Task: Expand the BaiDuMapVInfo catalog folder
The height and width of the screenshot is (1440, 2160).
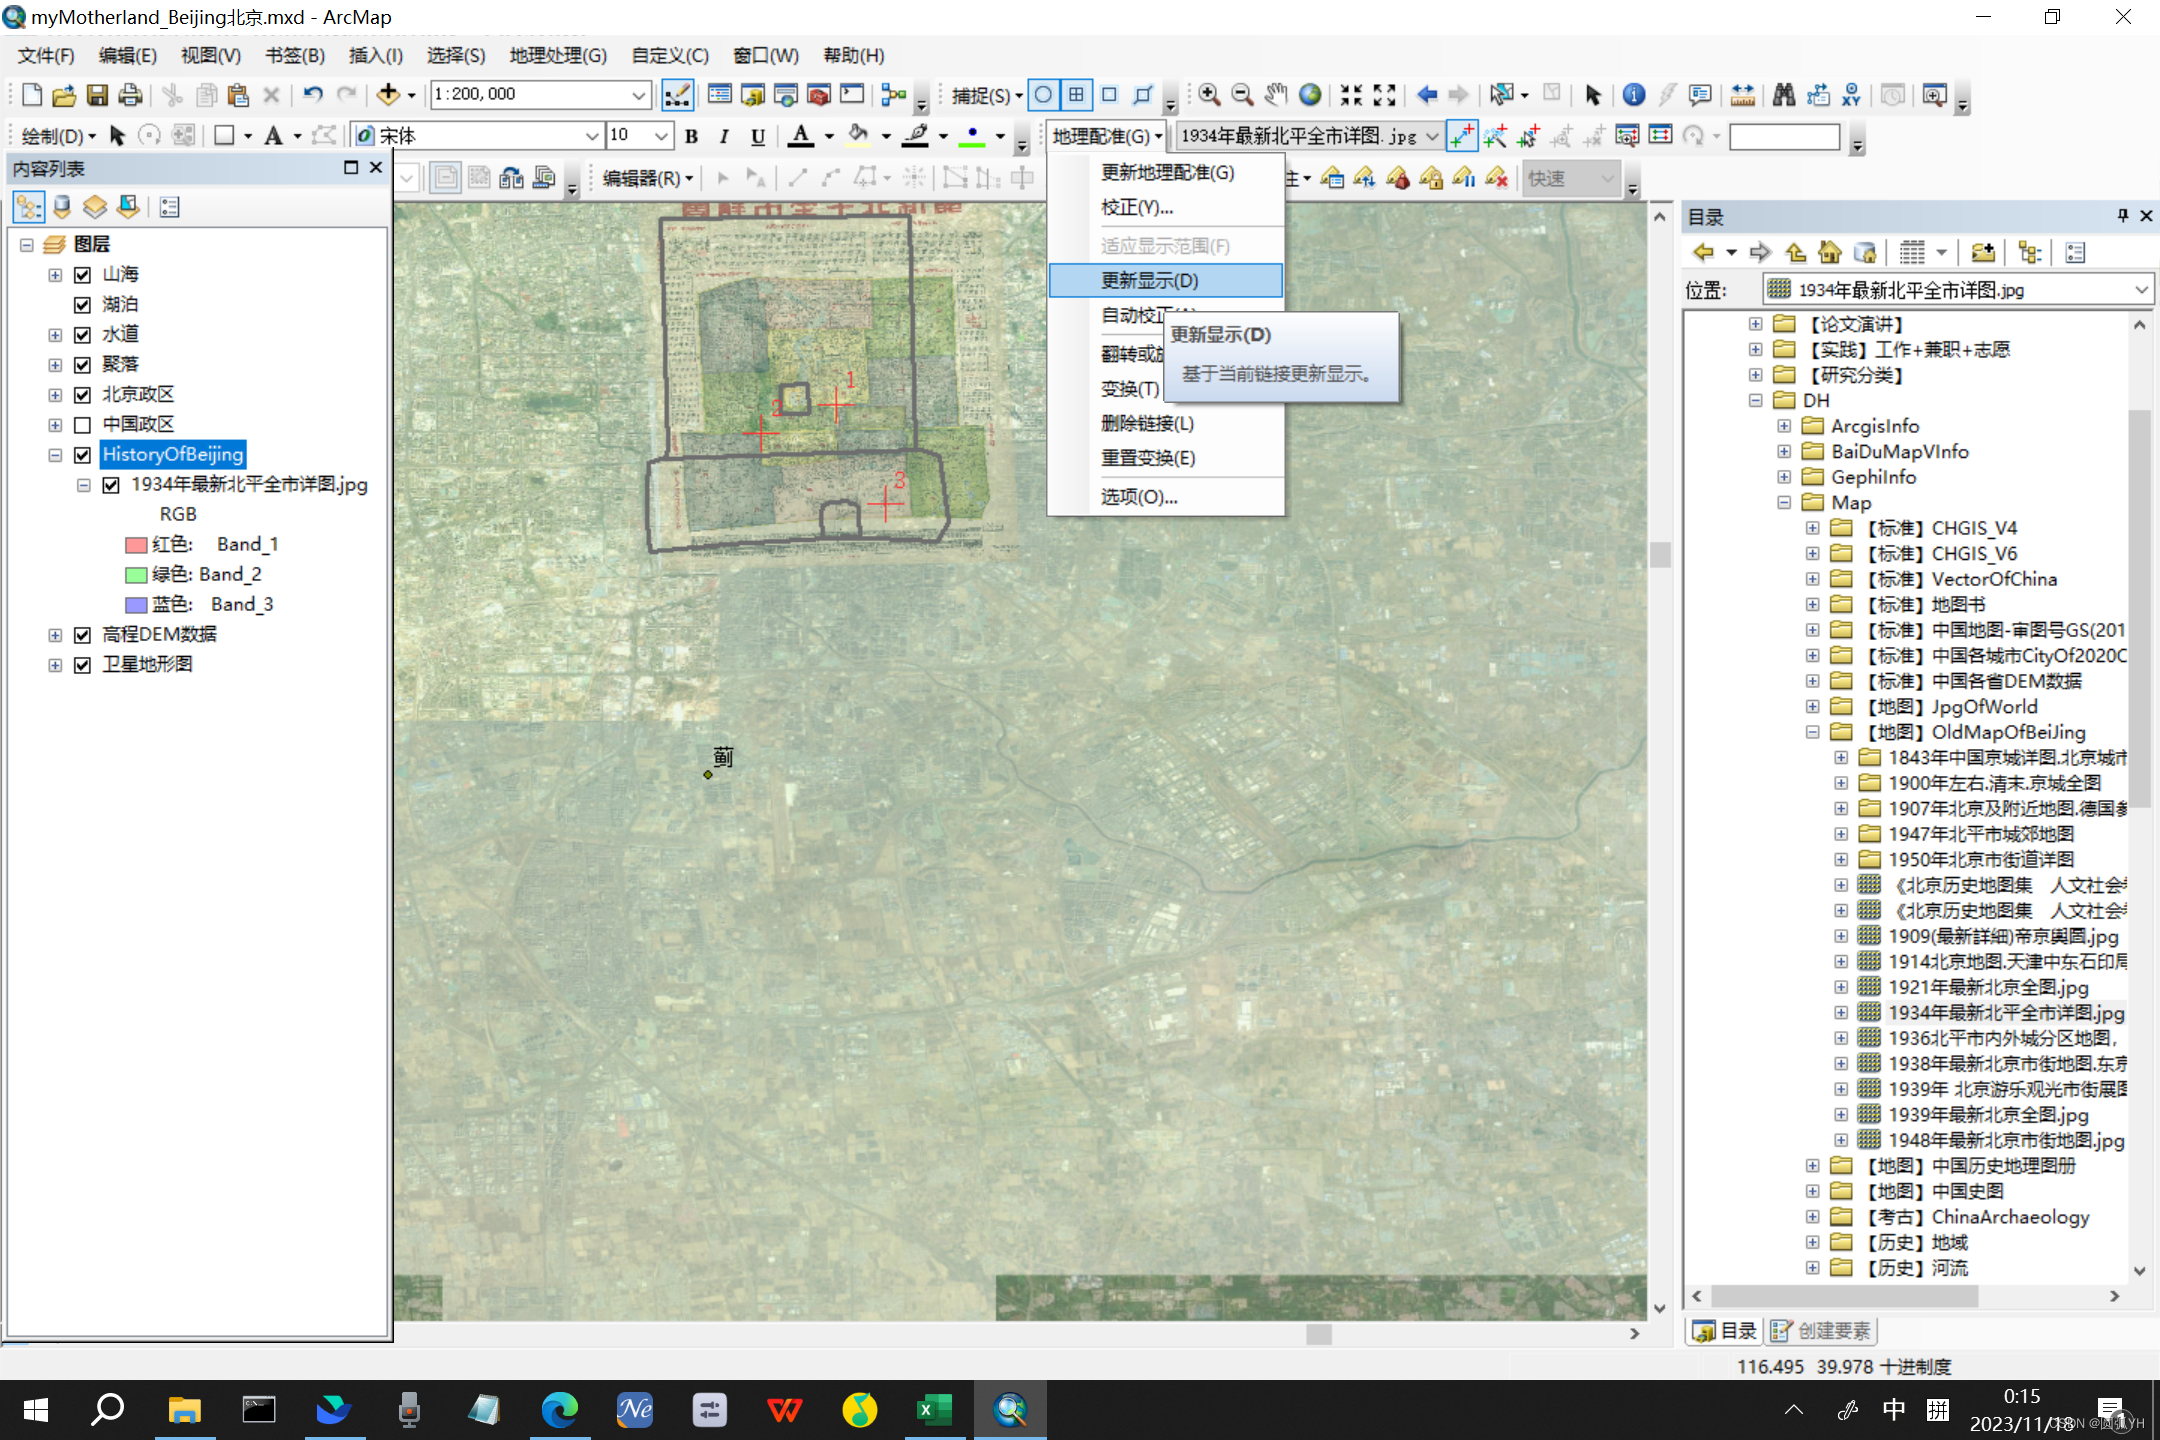Action: click(x=1784, y=451)
